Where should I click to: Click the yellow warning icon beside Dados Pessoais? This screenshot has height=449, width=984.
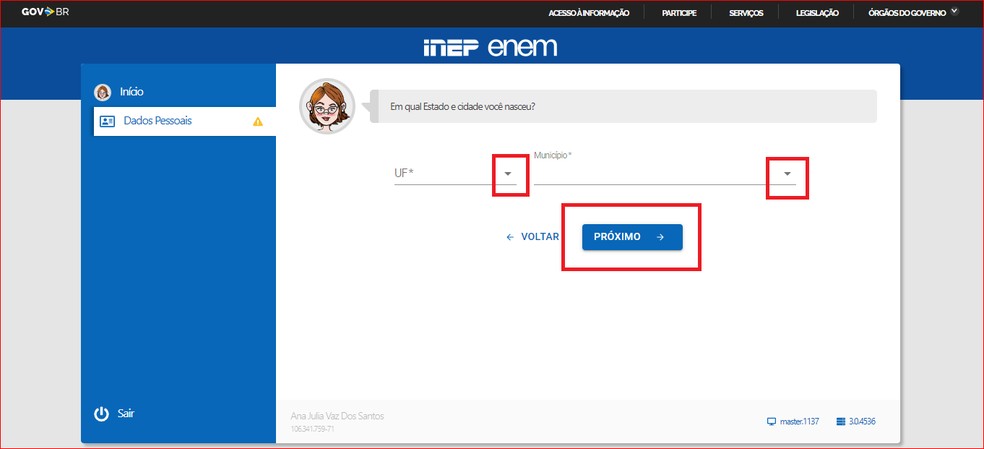click(258, 122)
